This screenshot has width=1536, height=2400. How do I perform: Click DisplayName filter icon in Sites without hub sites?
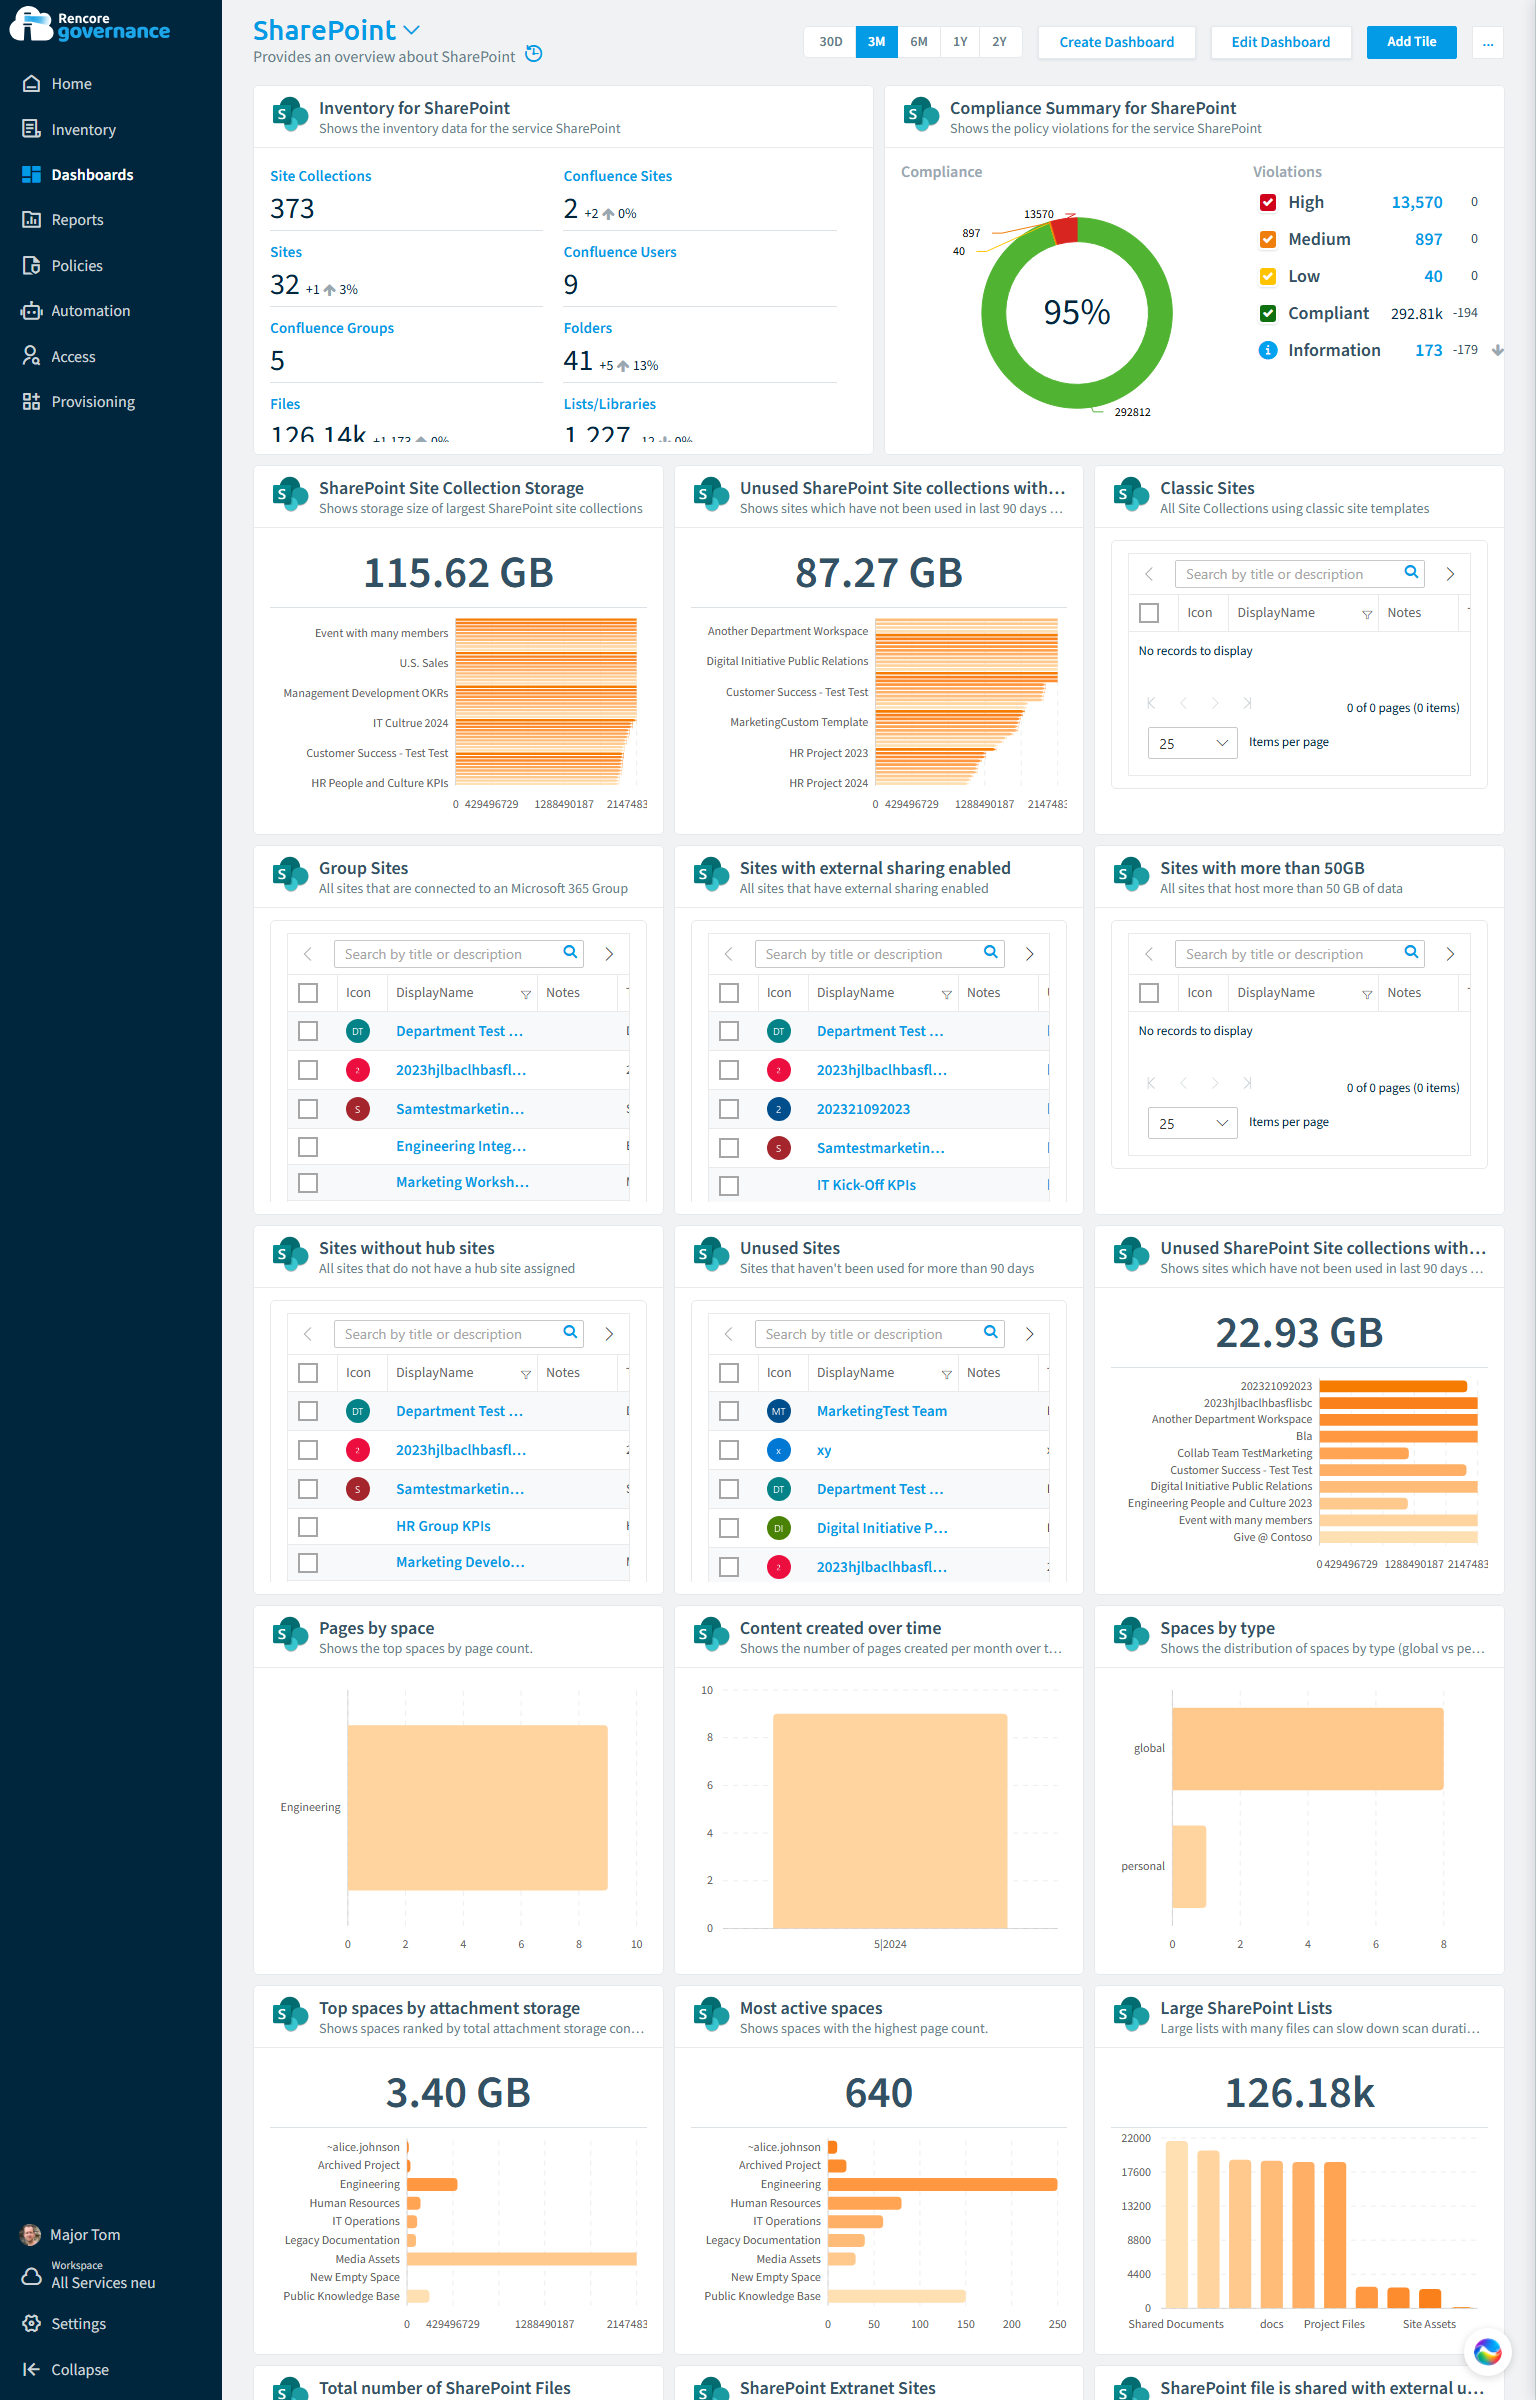(526, 1374)
